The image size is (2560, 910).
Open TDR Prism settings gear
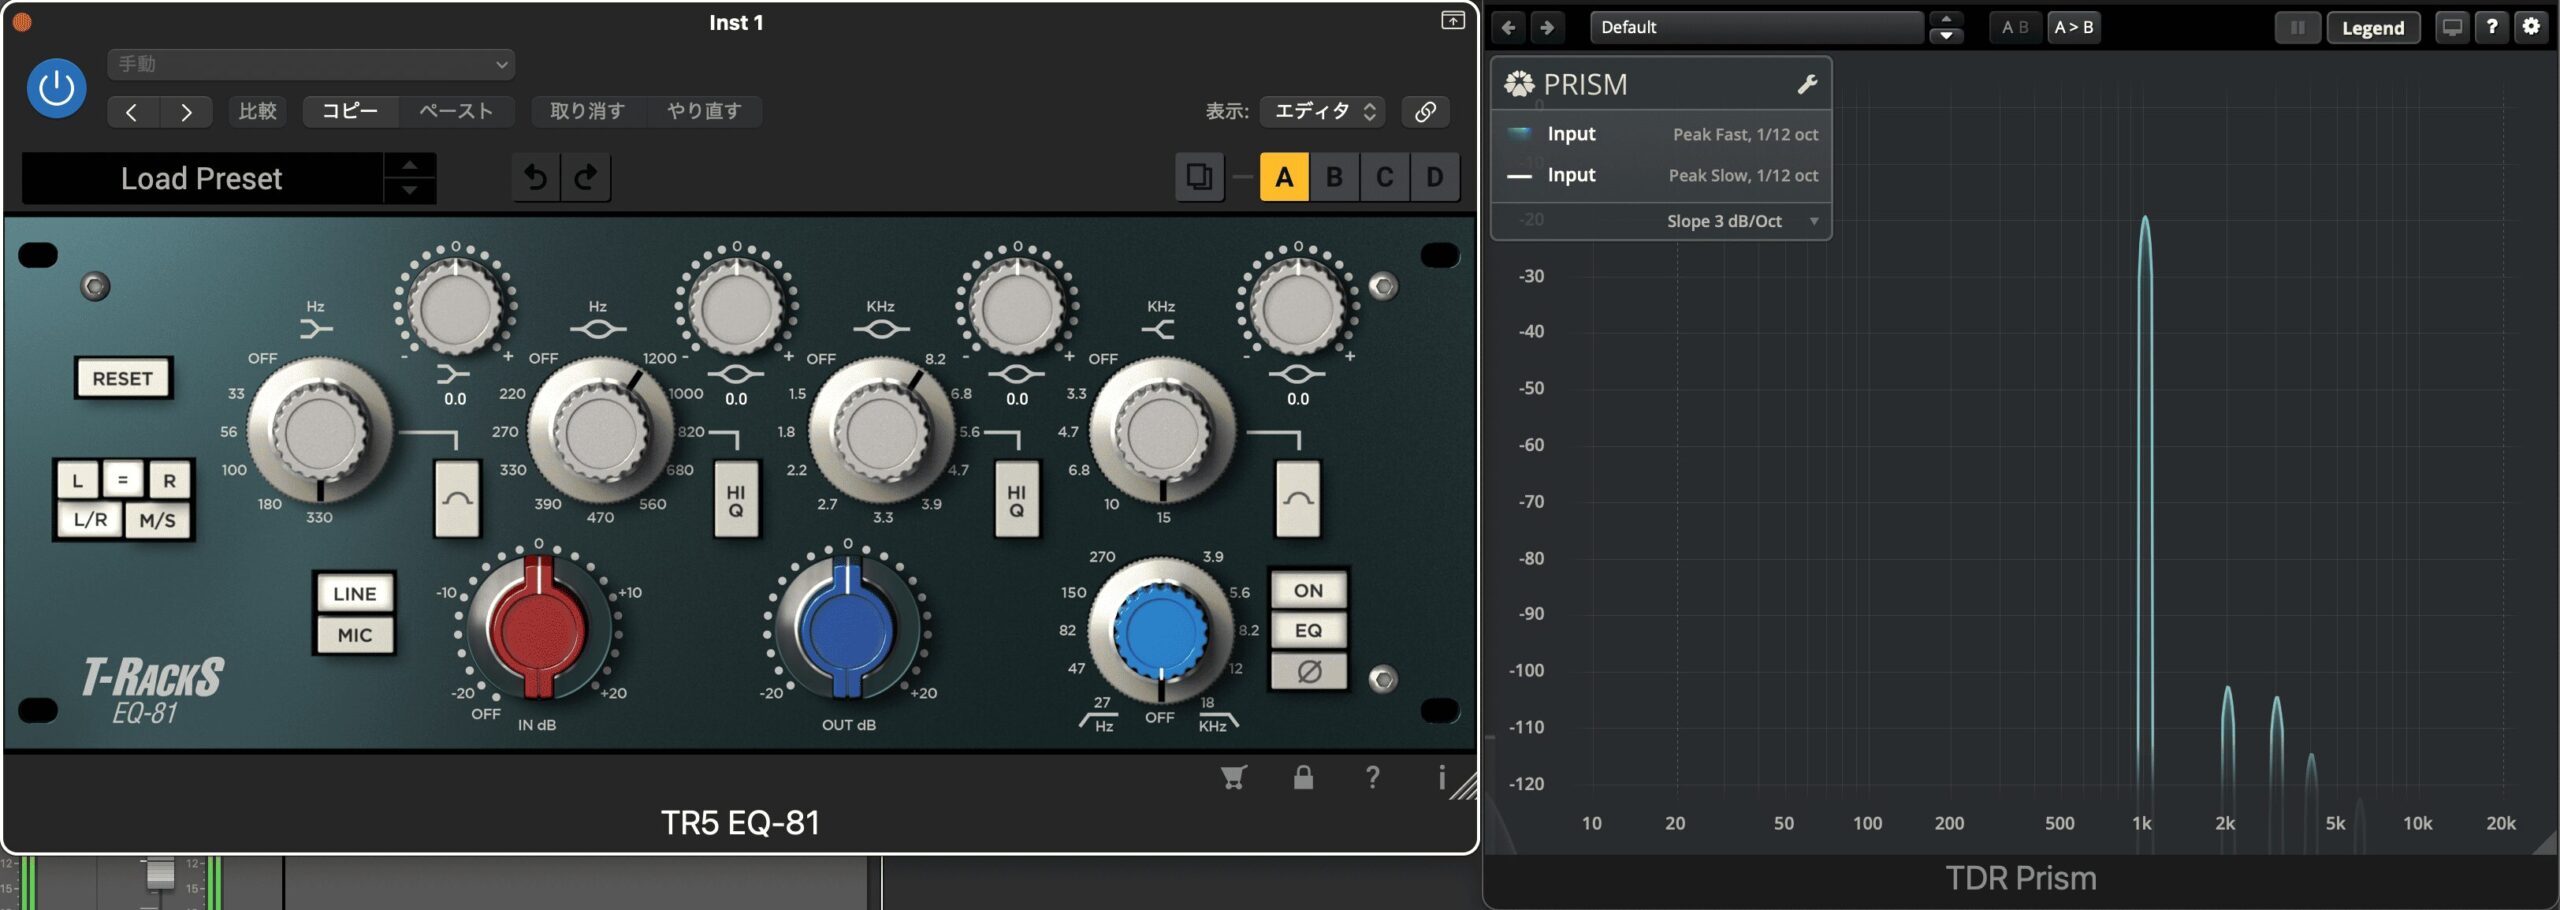coord(2531,27)
